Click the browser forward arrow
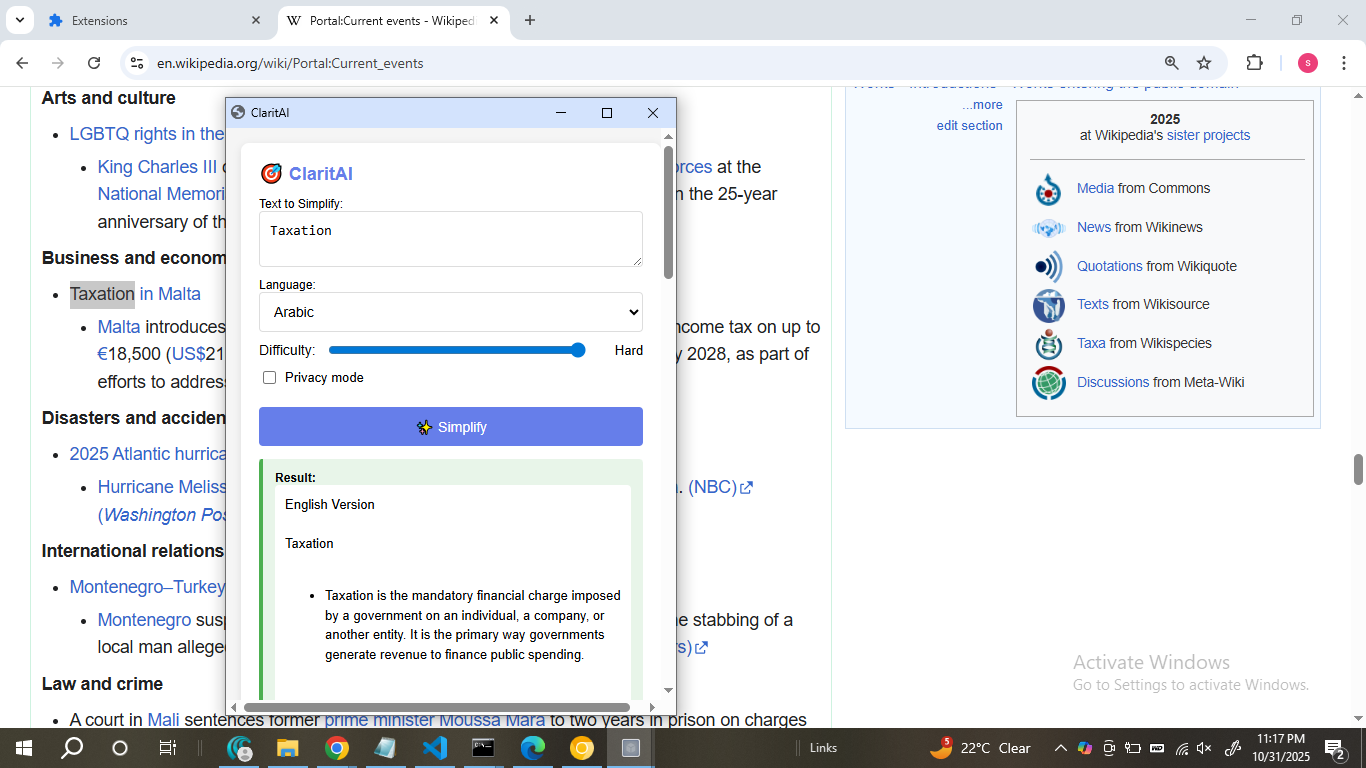The image size is (1366, 768). click(58, 63)
